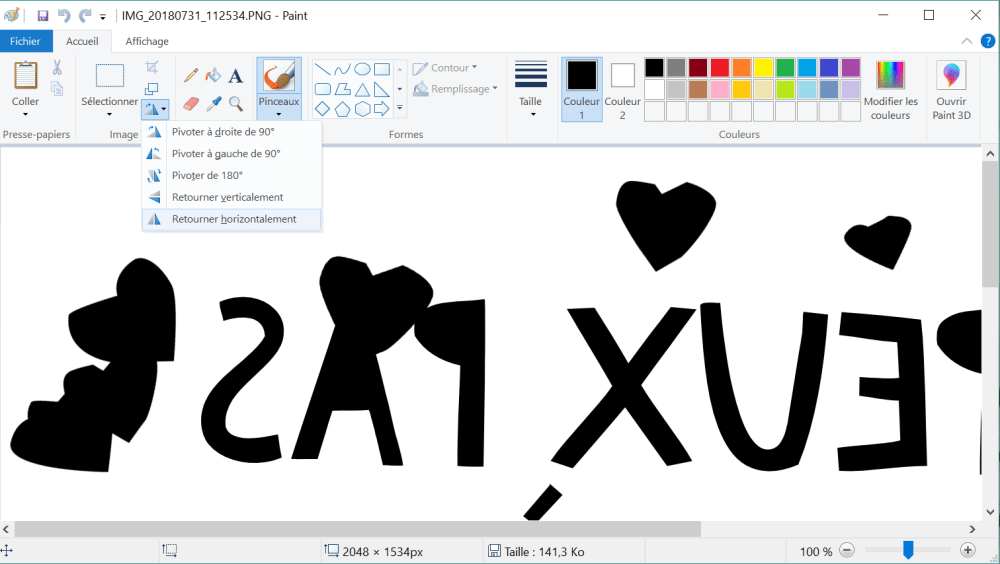The image size is (1000, 564).
Task: Pick the red color swatch
Action: pyautogui.click(x=720, y=67)
